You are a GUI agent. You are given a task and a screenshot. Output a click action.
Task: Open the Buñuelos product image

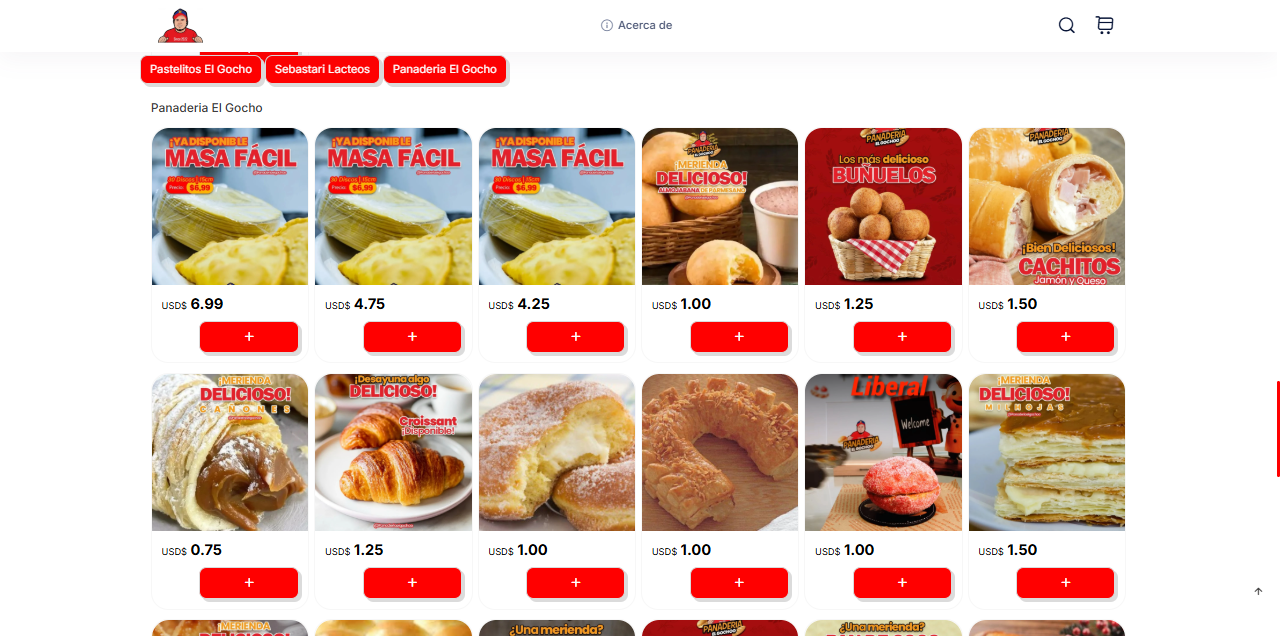[x=883, y=206]
